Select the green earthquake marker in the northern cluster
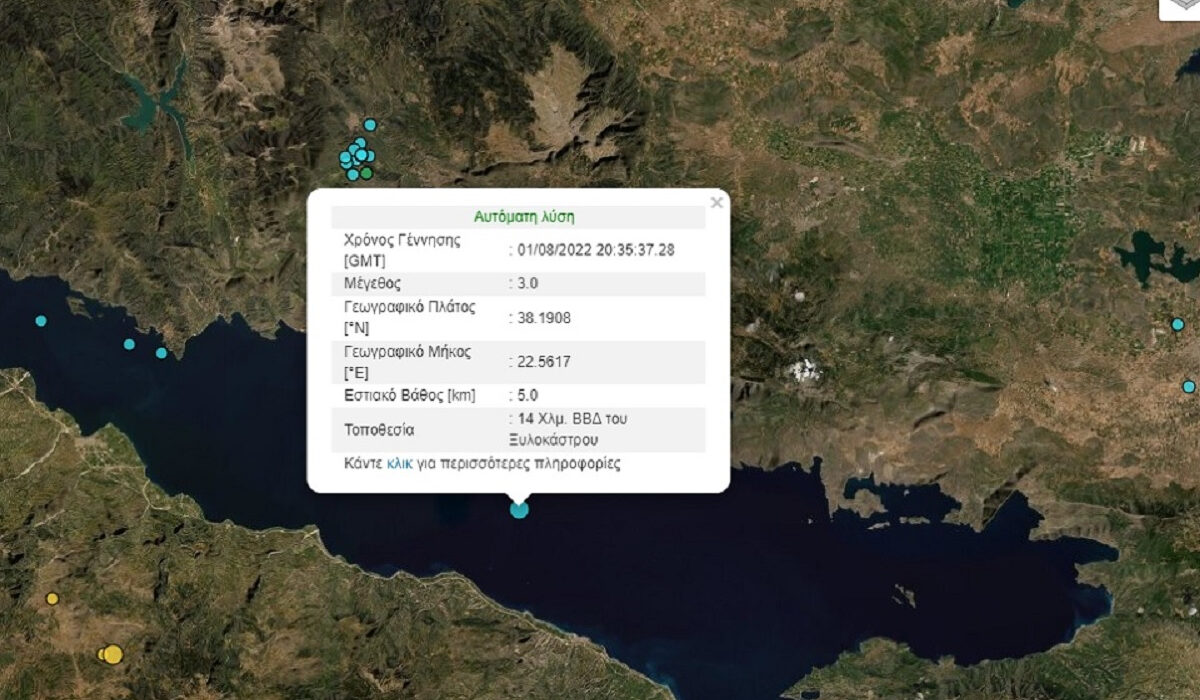 point(367,173)
